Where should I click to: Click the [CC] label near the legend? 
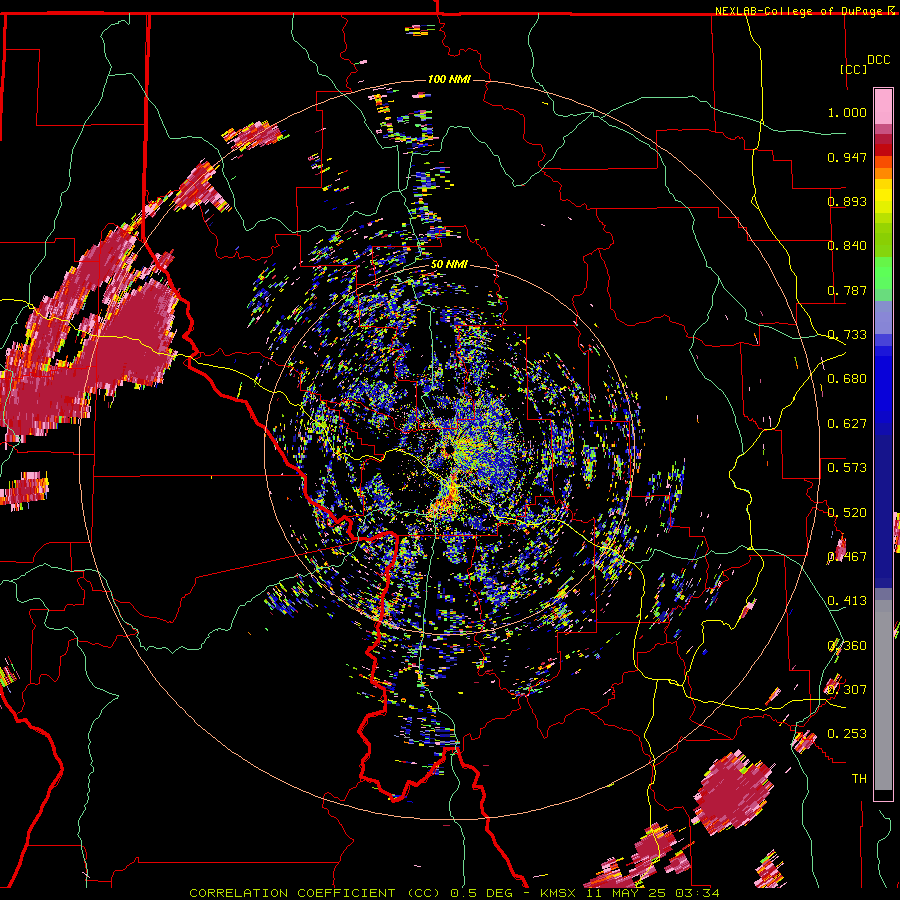click(x=854, y=69)
